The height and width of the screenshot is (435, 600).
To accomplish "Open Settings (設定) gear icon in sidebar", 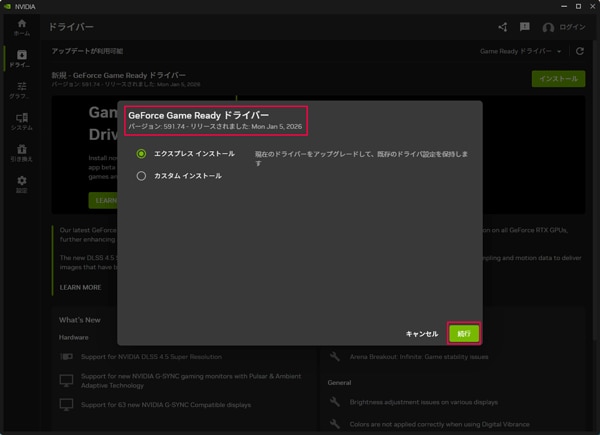I will pyautogui.click(x=21, y=184).
